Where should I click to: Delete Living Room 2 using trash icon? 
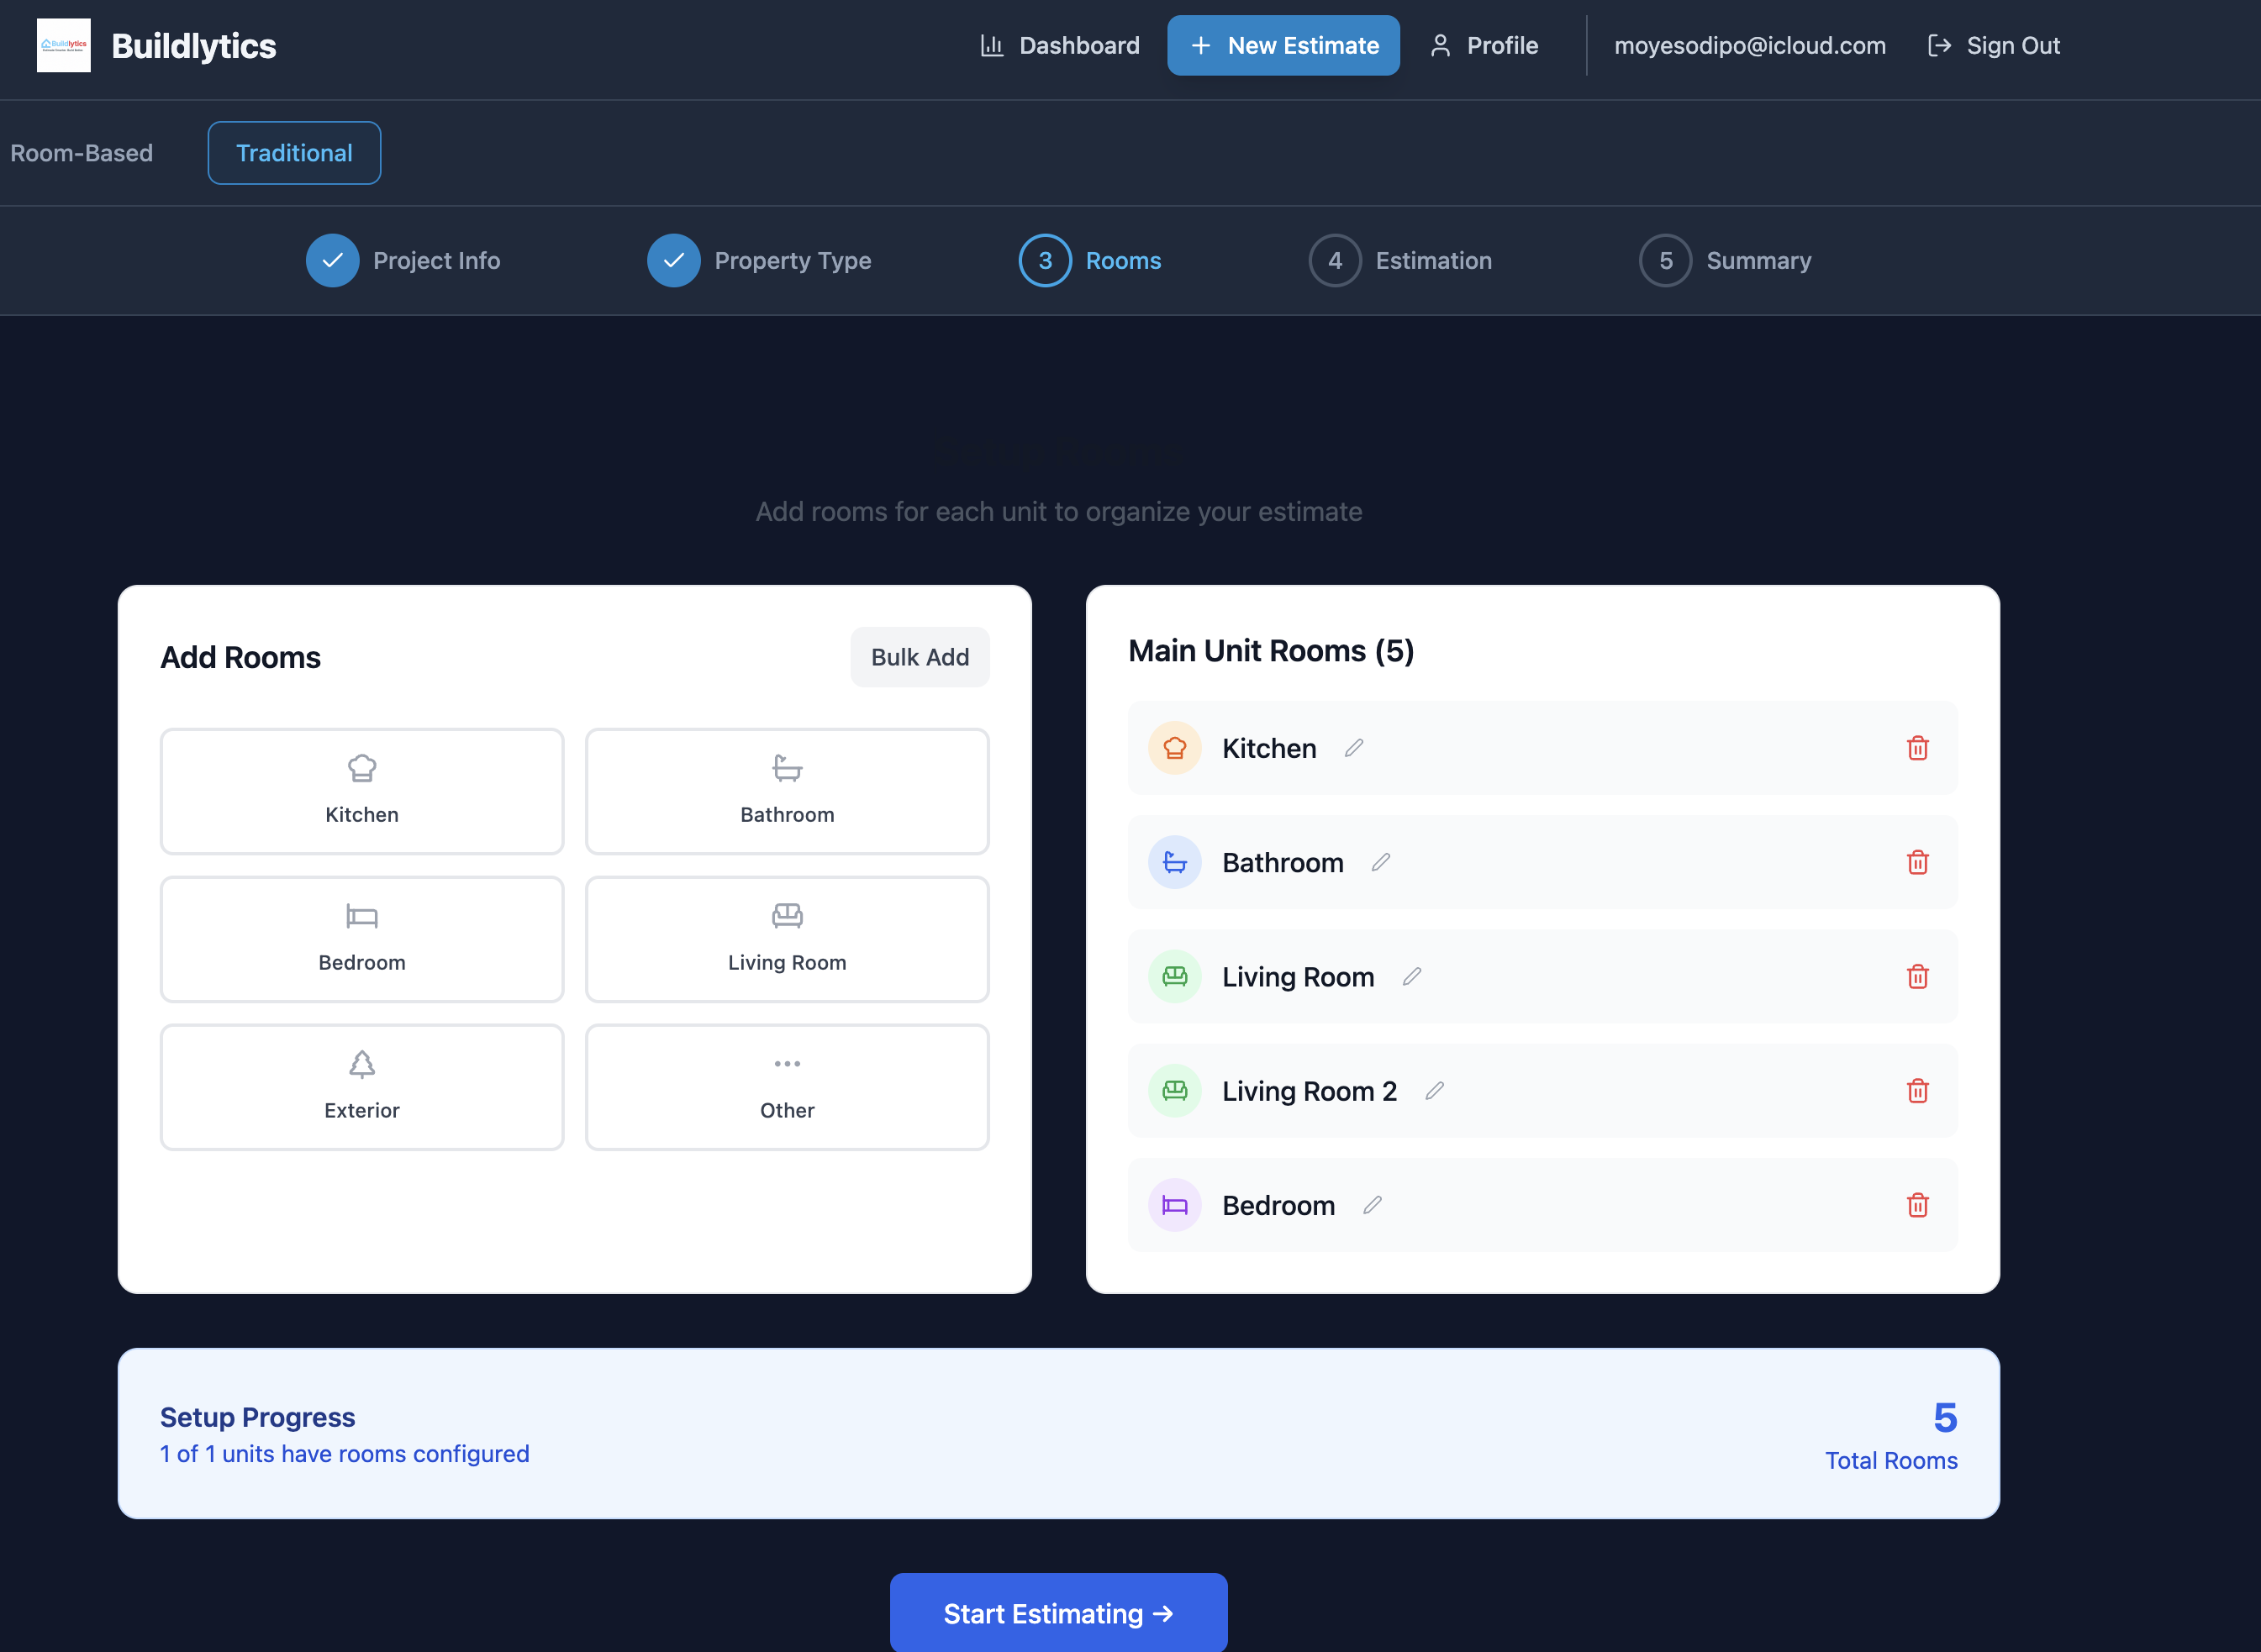click(1916, 1091)
